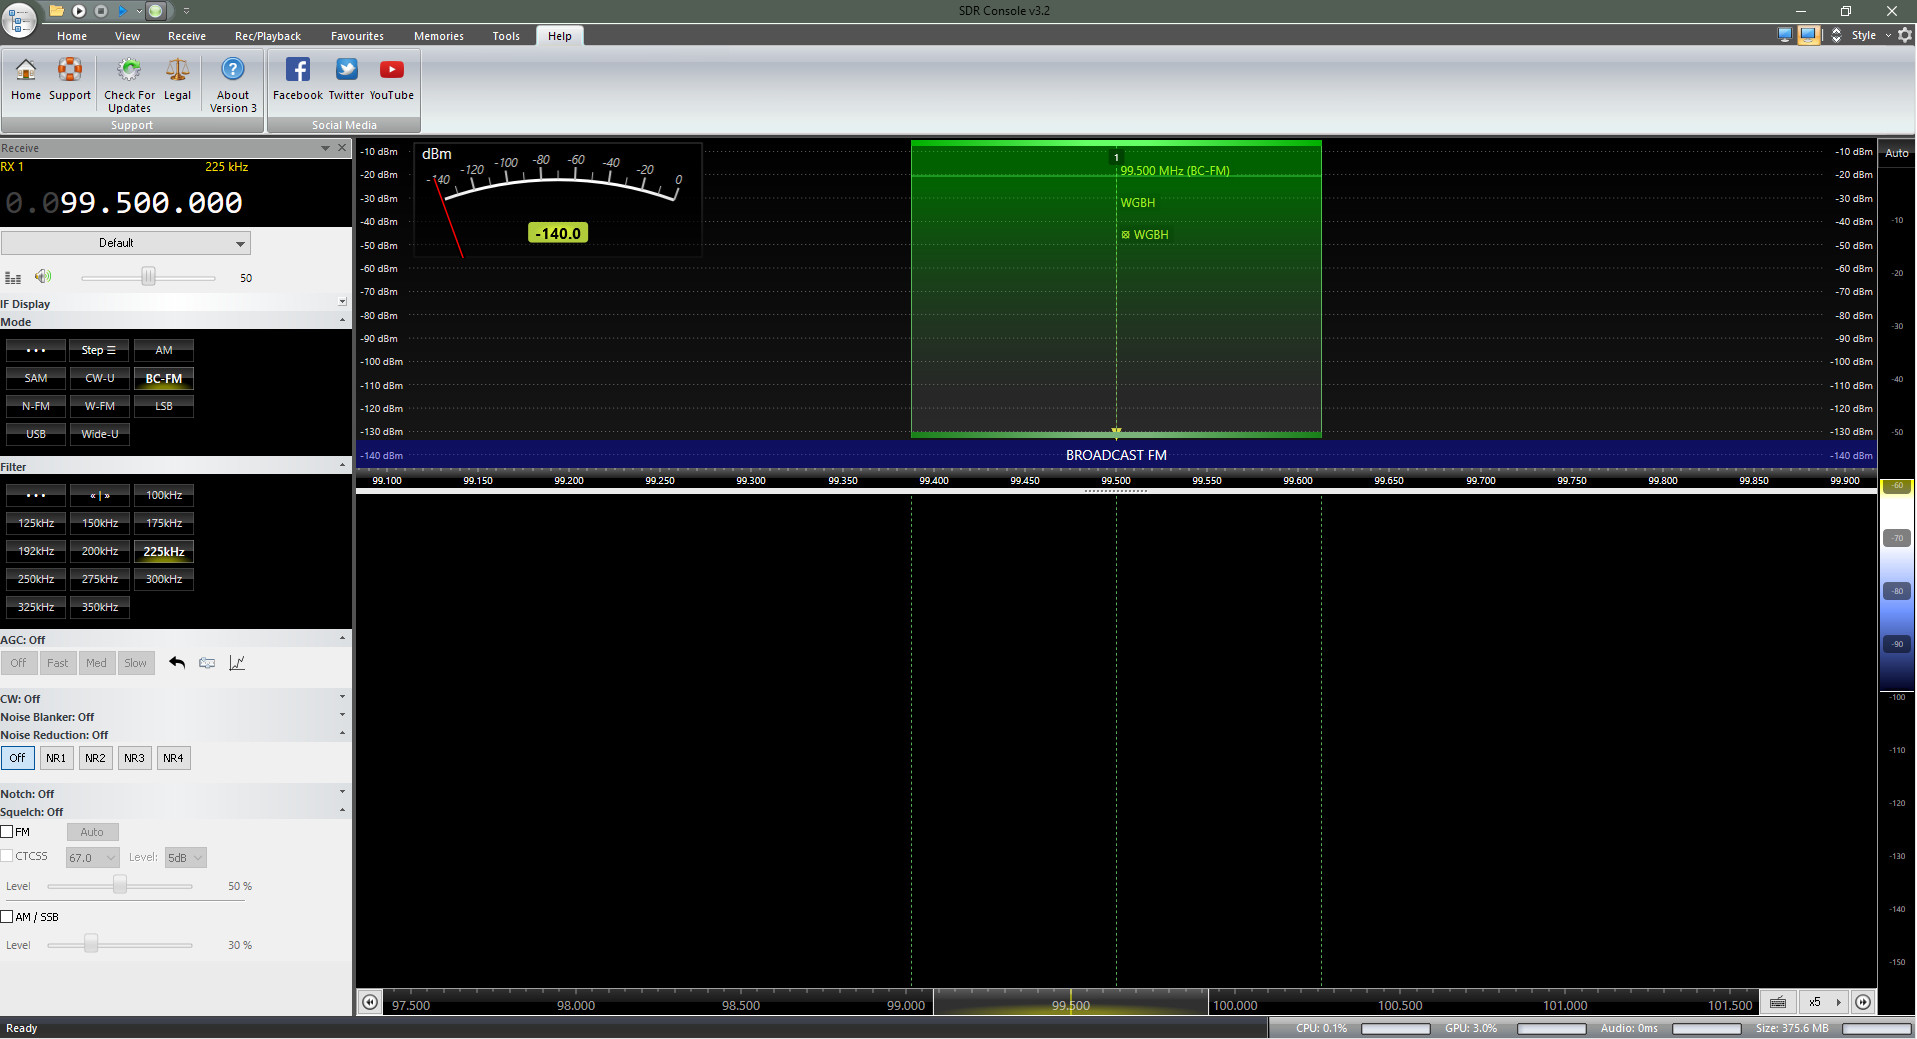1917x1039 pixels.
Task: Mute audio with the speaker icon
Action: 43,277
